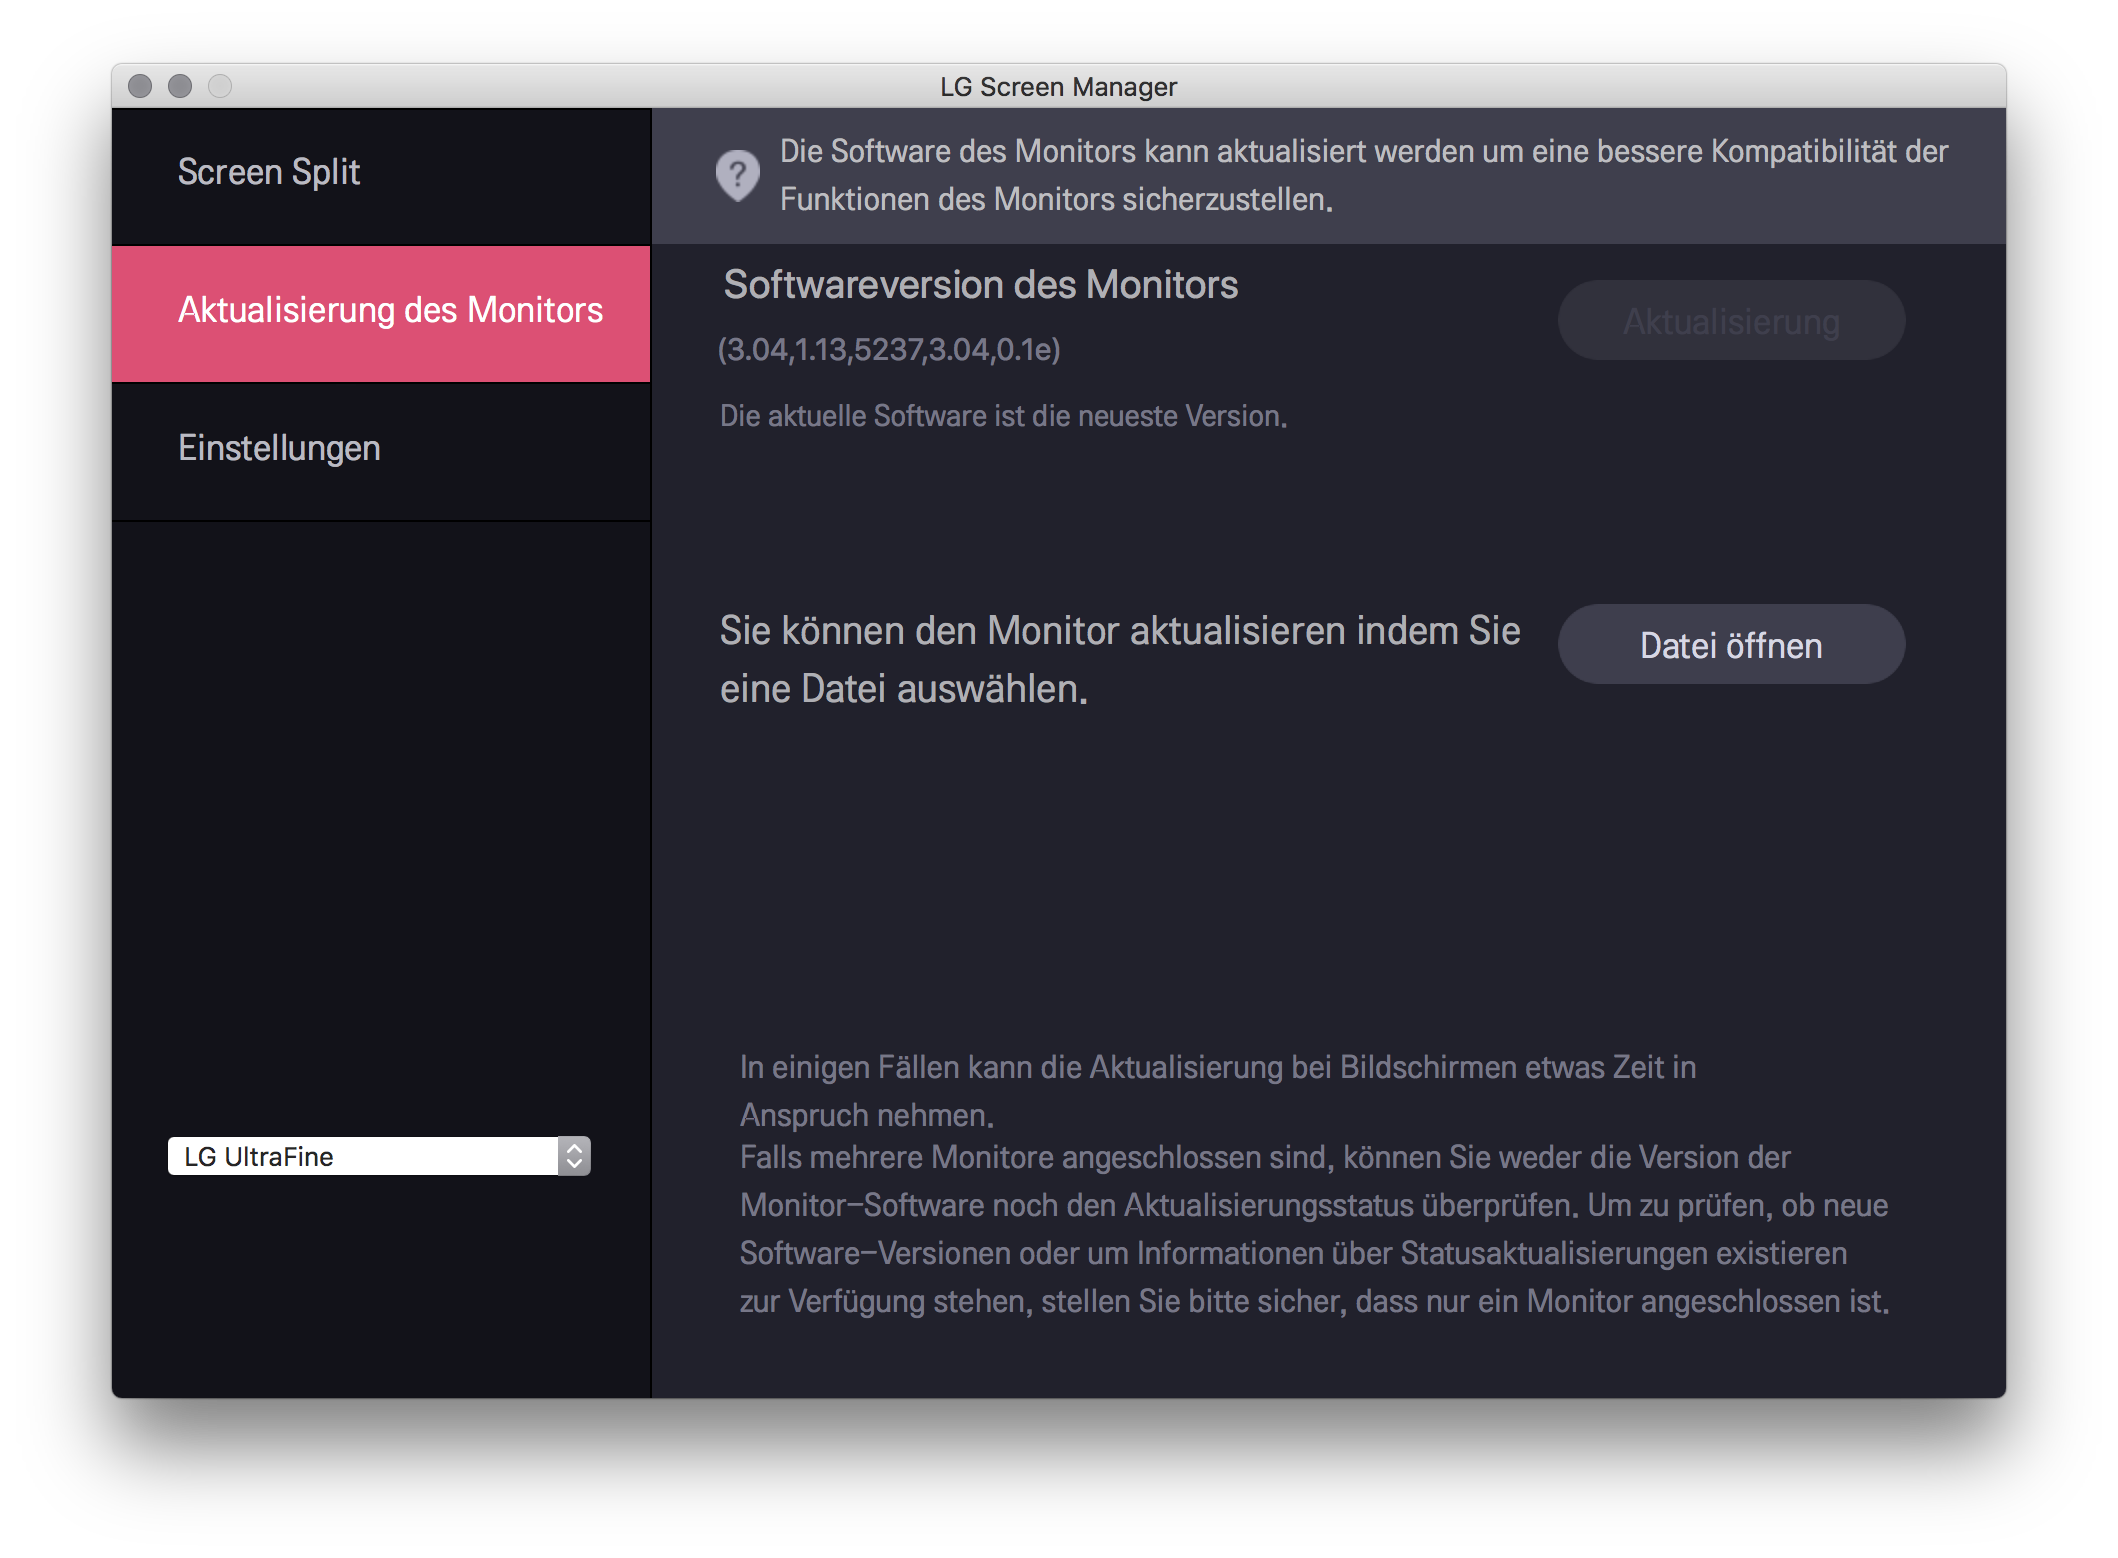Click the Aktualisierung button
The image size is (2118, 1558).
1730,320
